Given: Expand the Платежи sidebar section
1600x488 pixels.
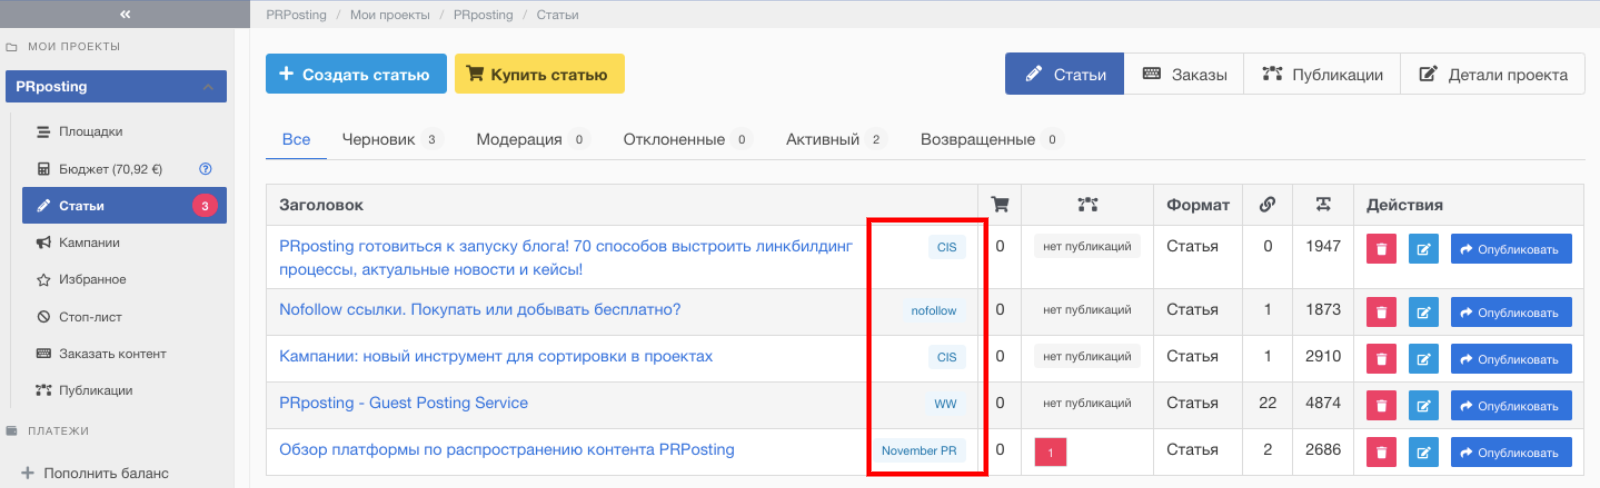Looking at the screenshot, I should point(58,431).
